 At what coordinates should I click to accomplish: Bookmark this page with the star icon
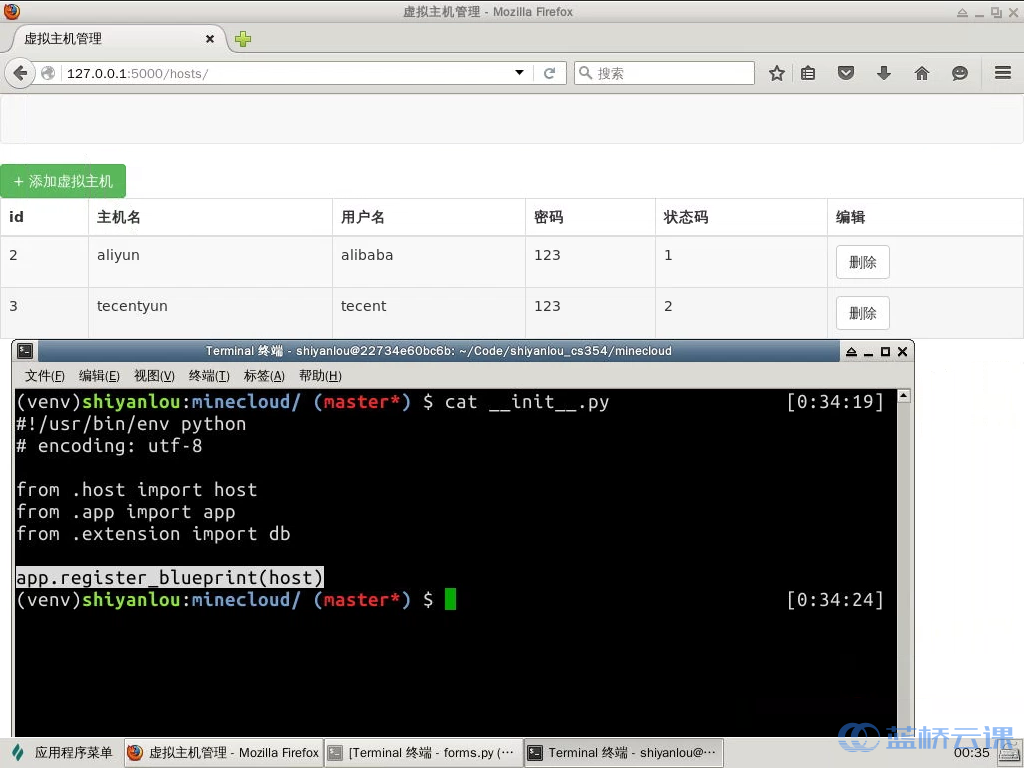point(777,72)
